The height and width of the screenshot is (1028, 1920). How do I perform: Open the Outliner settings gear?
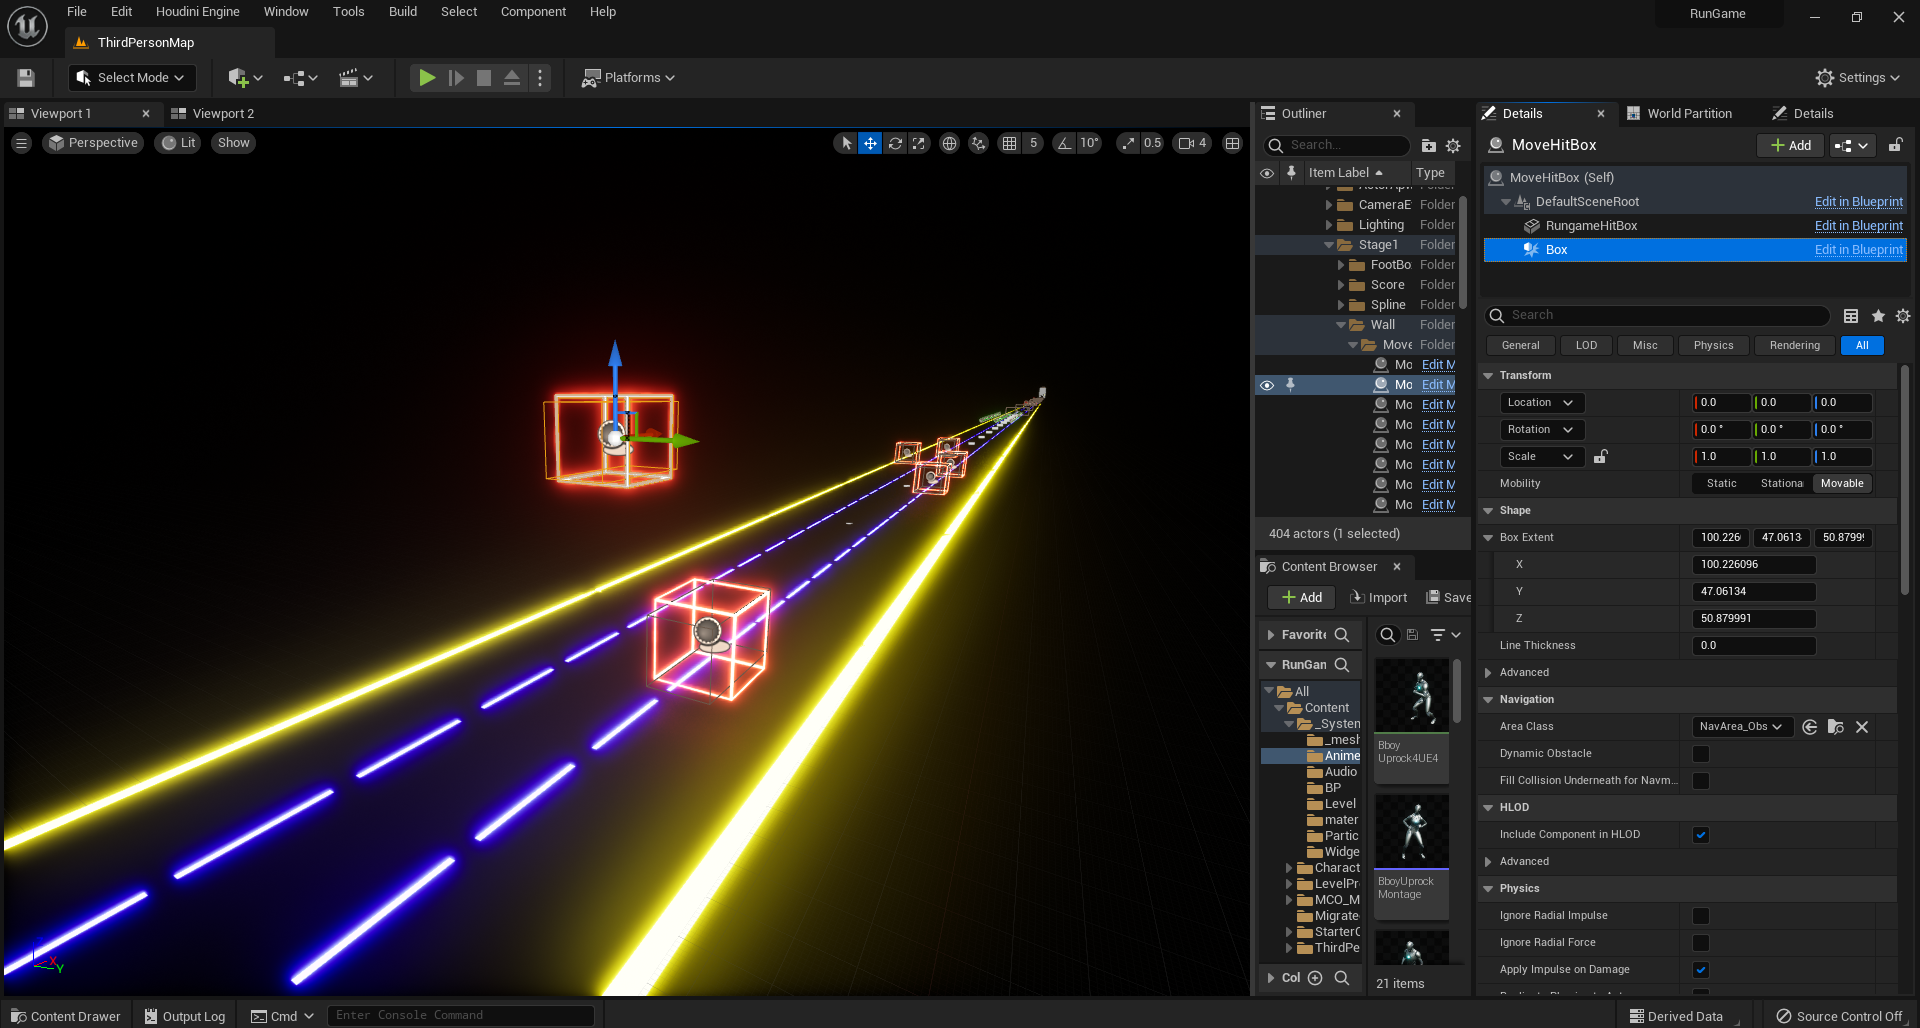(1453, 146)
